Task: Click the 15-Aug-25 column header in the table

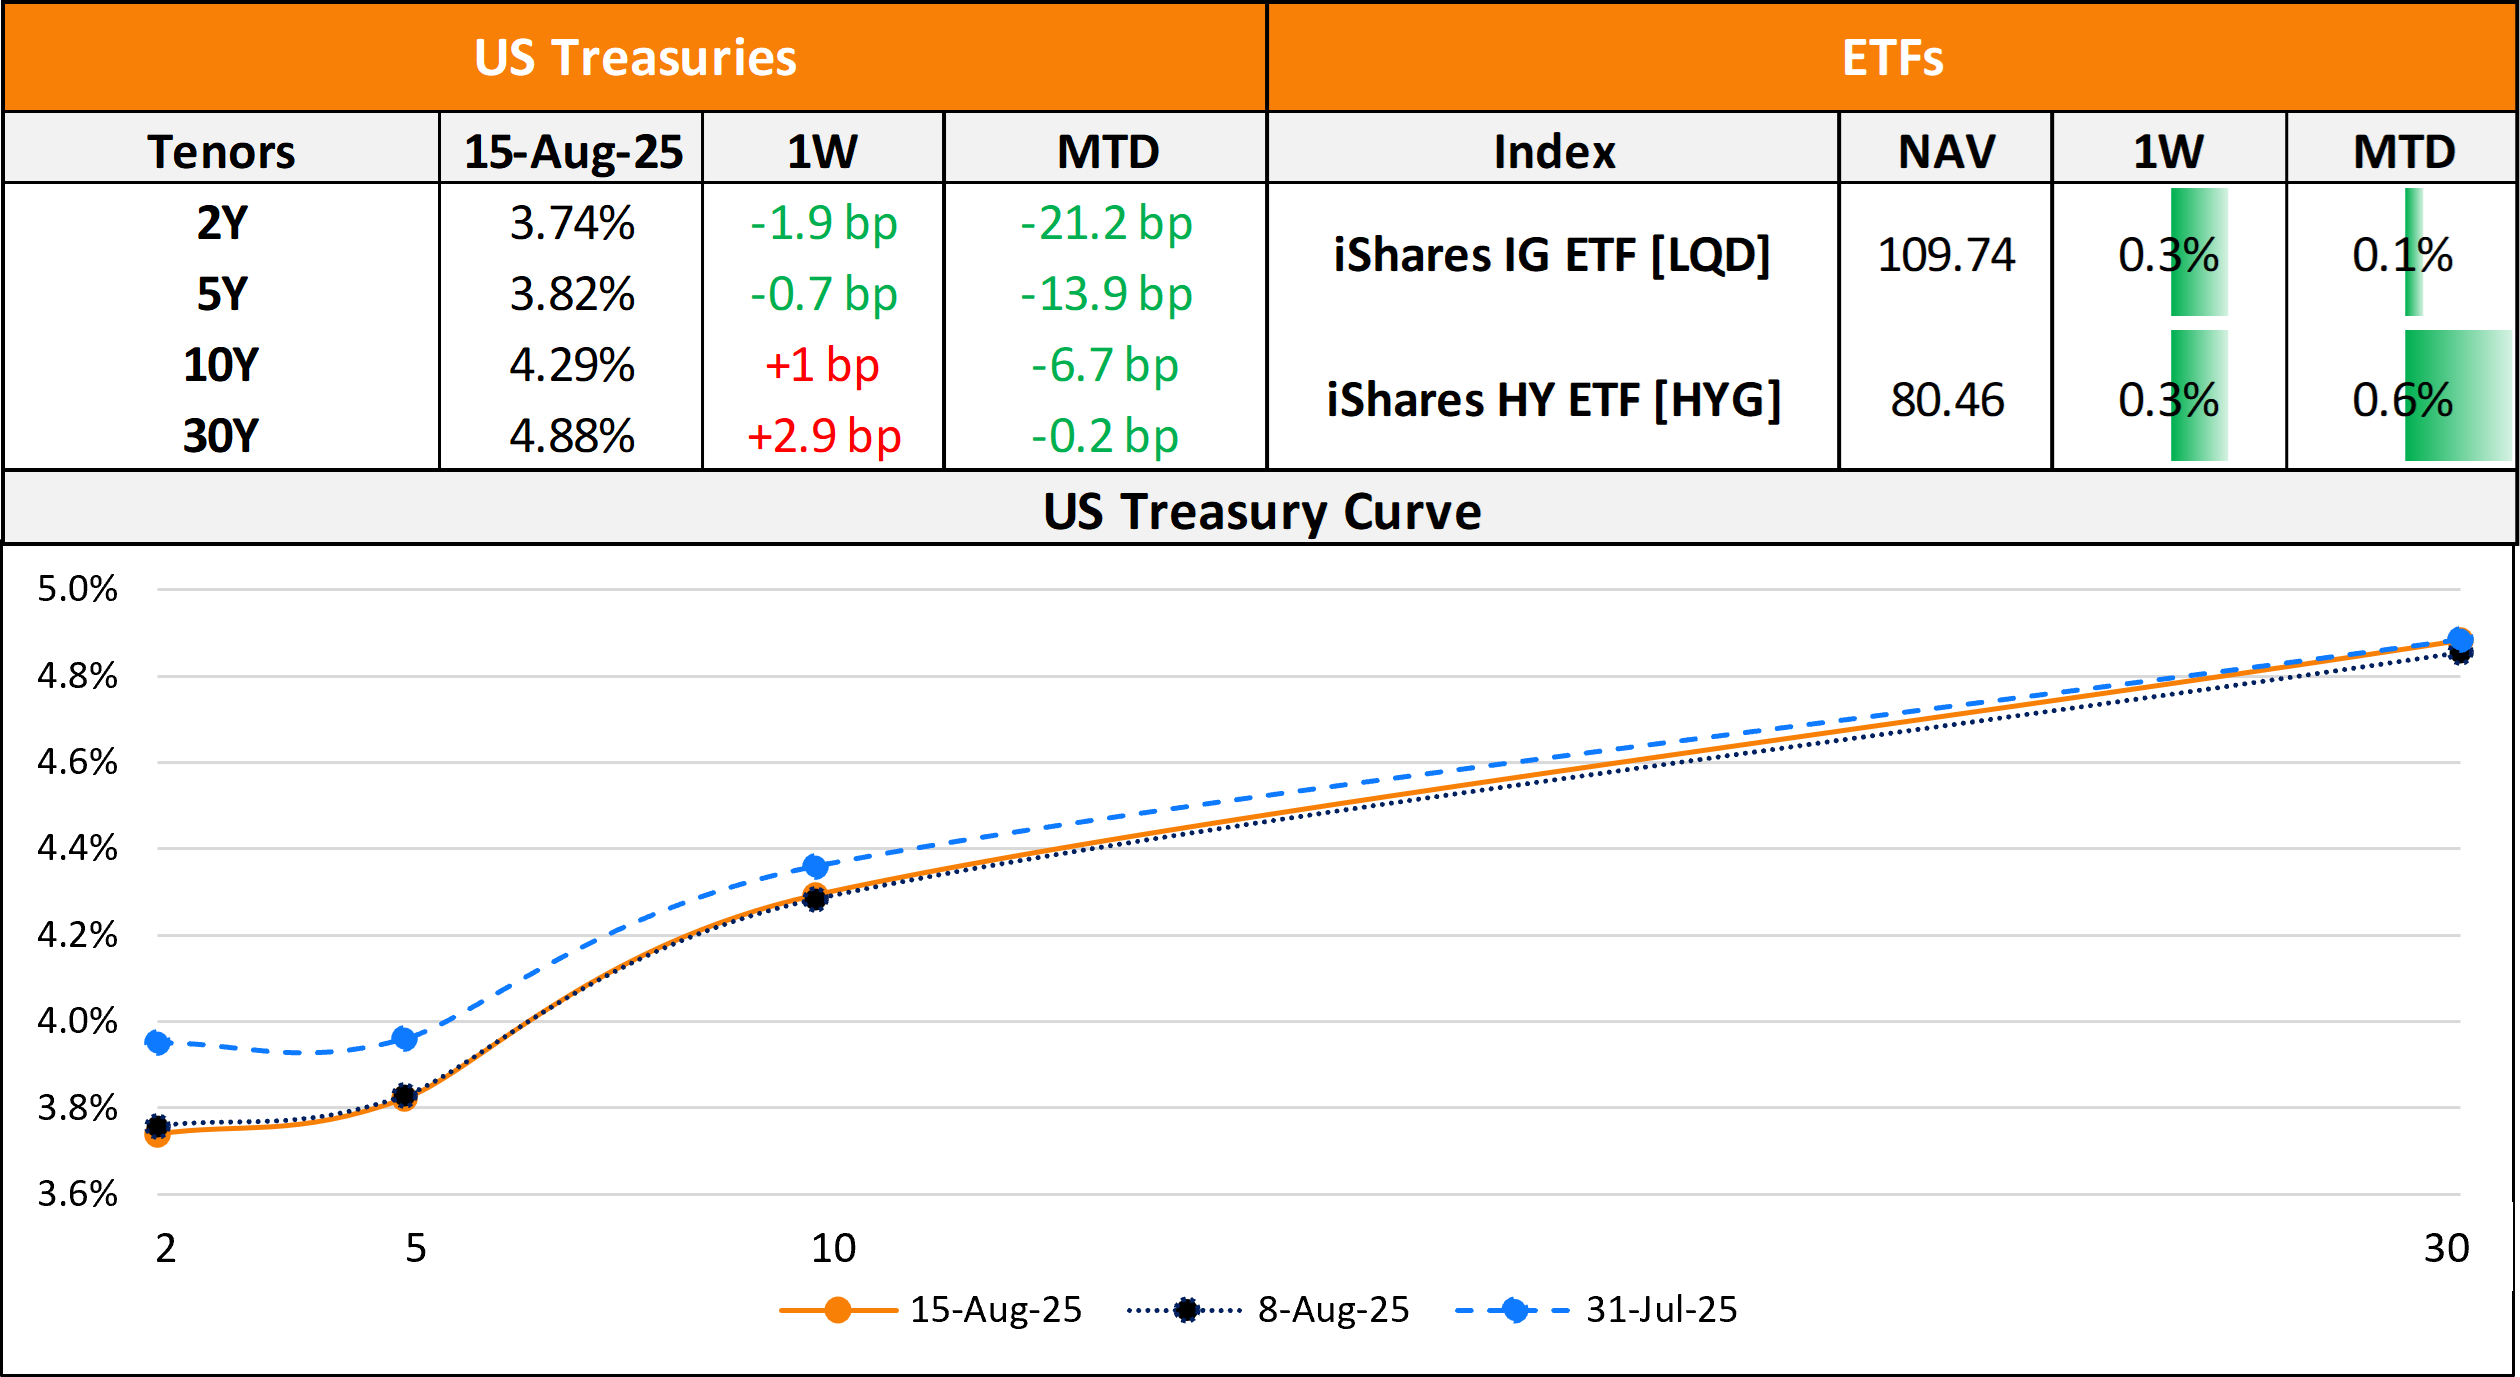Action: click(x=573, y=151)
